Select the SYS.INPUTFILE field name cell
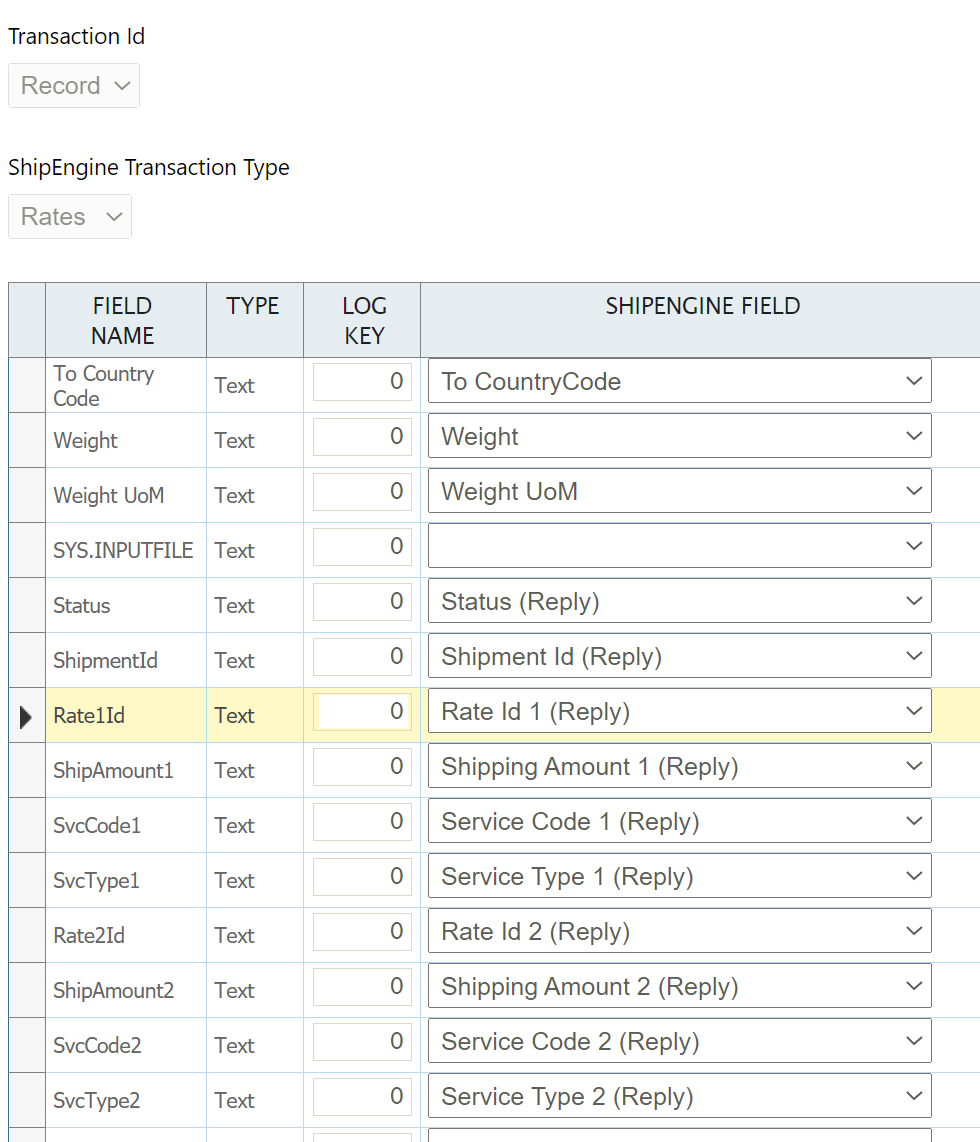980x1142 pixels. point(125,550)
